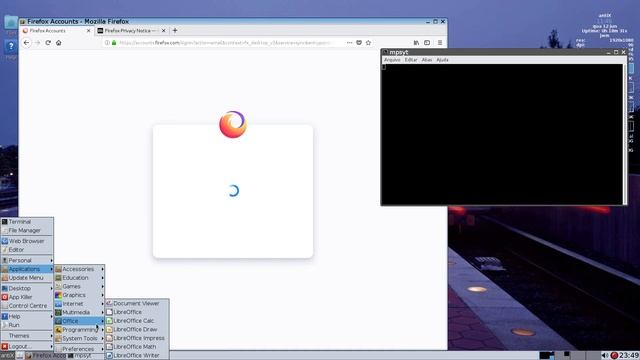640x360 pixels.
Task: Click the volume speaker tray icon
Action: [604, 356]
